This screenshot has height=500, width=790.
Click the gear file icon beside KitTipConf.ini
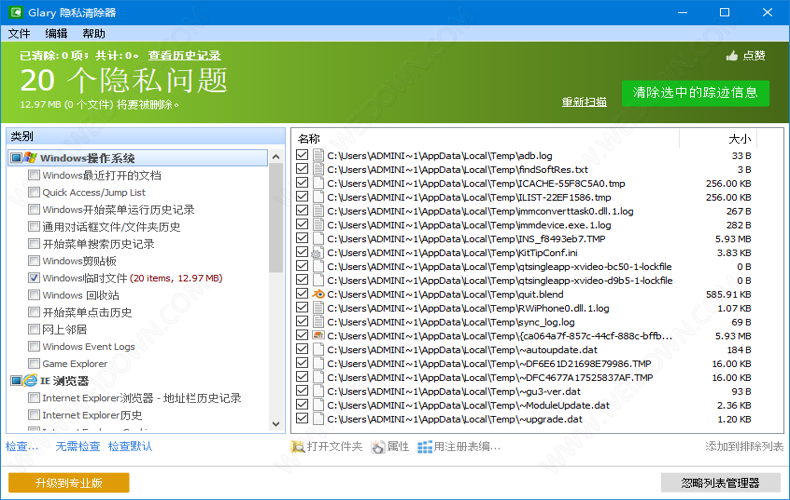click(318, 253)
